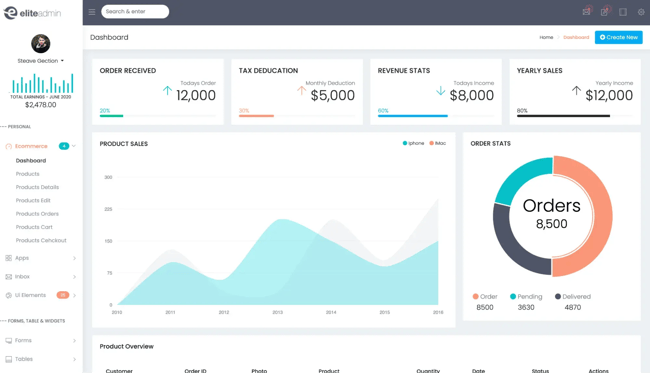
Task: Expand the Inbox menu chevron
Action: (75, 277)
